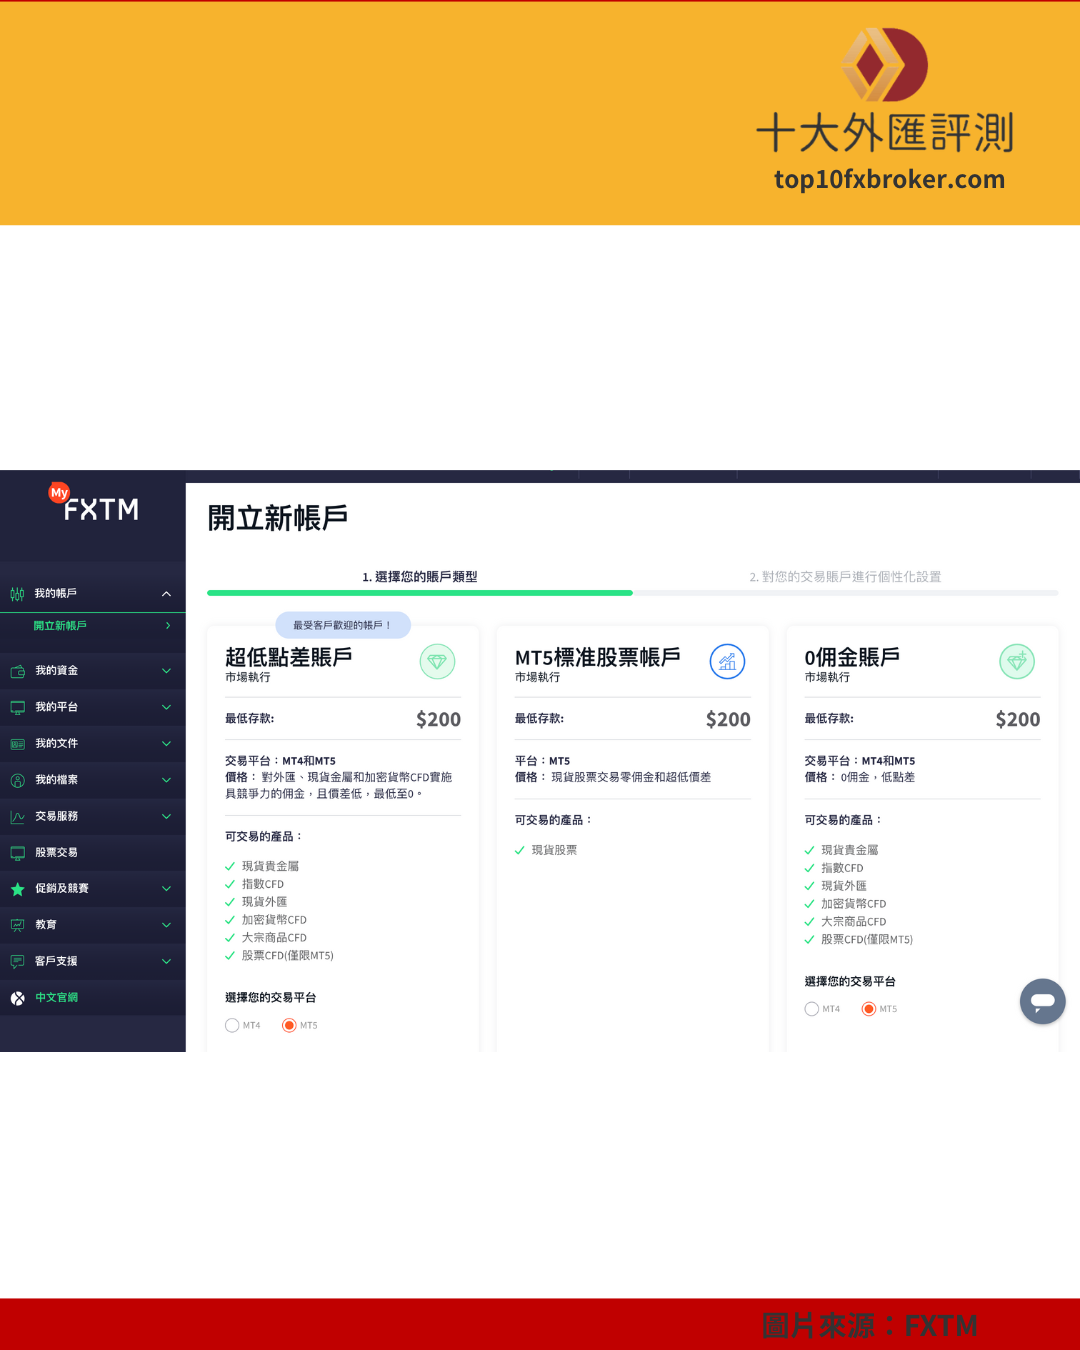Click the $200 amount on 0佣金賬戶 card

click(1018, 719)
